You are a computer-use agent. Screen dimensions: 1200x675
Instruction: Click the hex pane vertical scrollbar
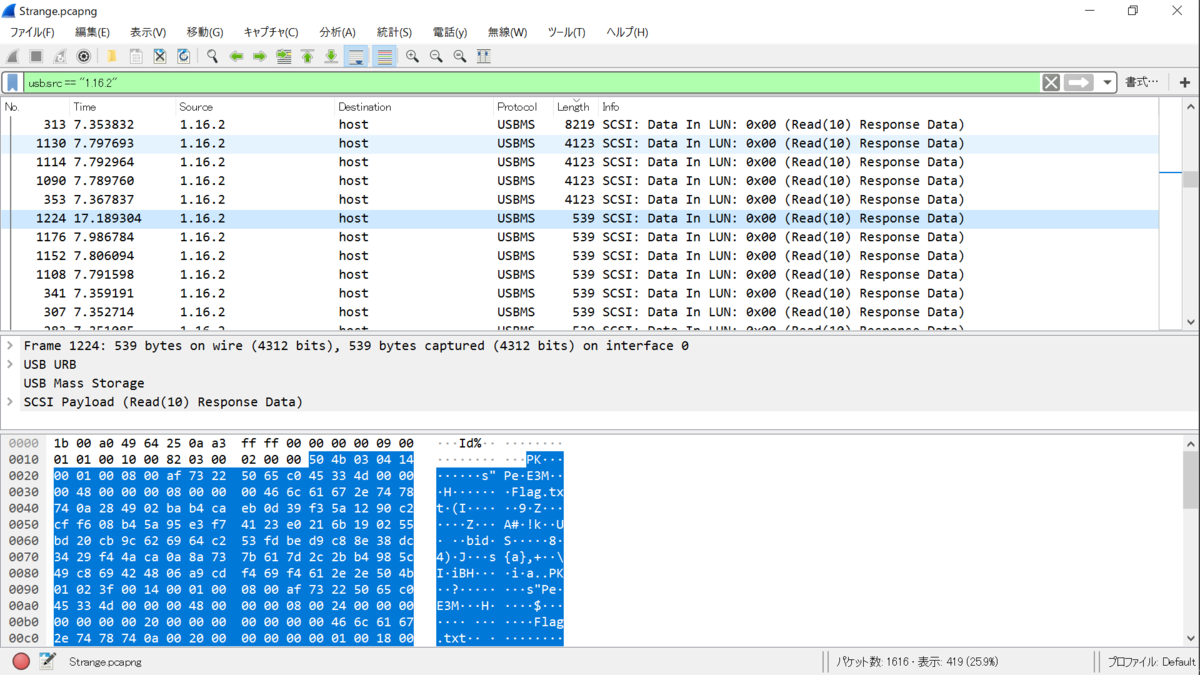1190,540
